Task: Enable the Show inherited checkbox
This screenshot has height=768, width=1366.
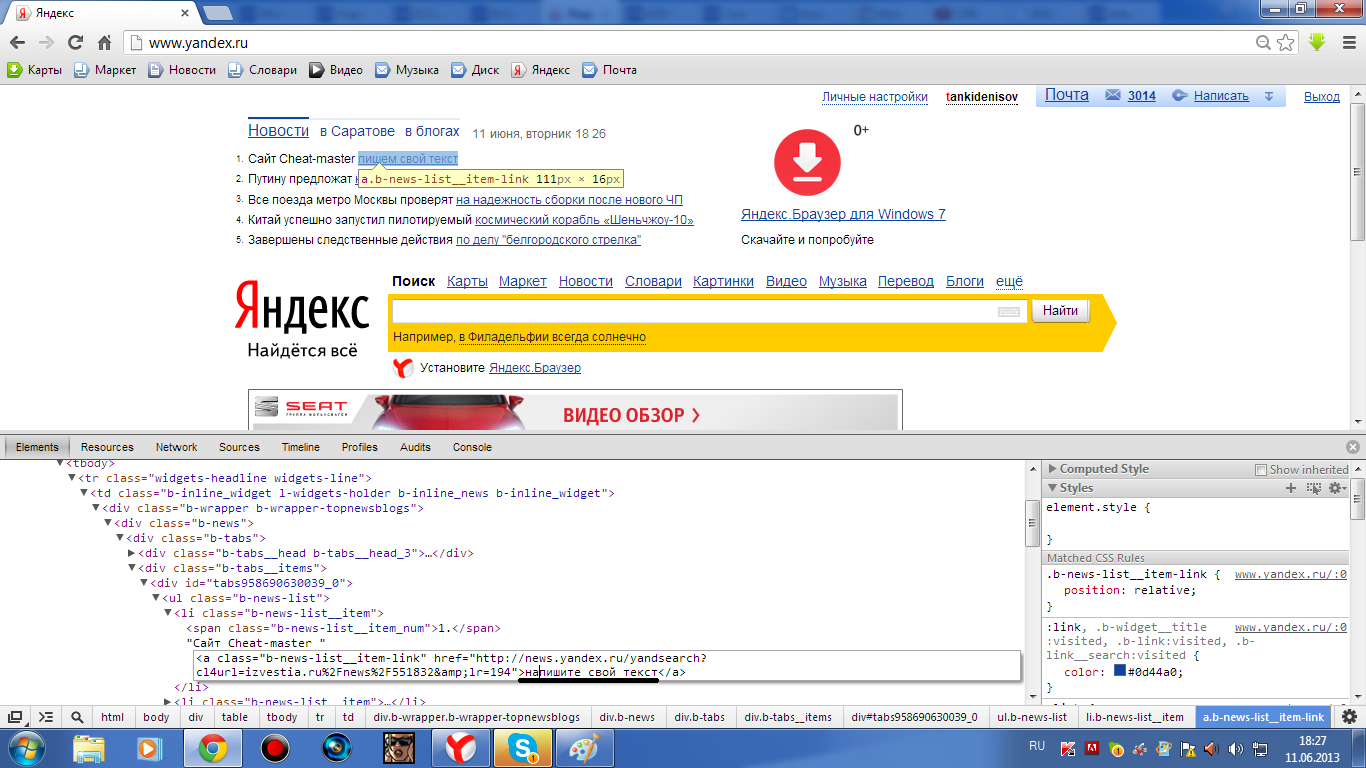Action: (1261, 469)
